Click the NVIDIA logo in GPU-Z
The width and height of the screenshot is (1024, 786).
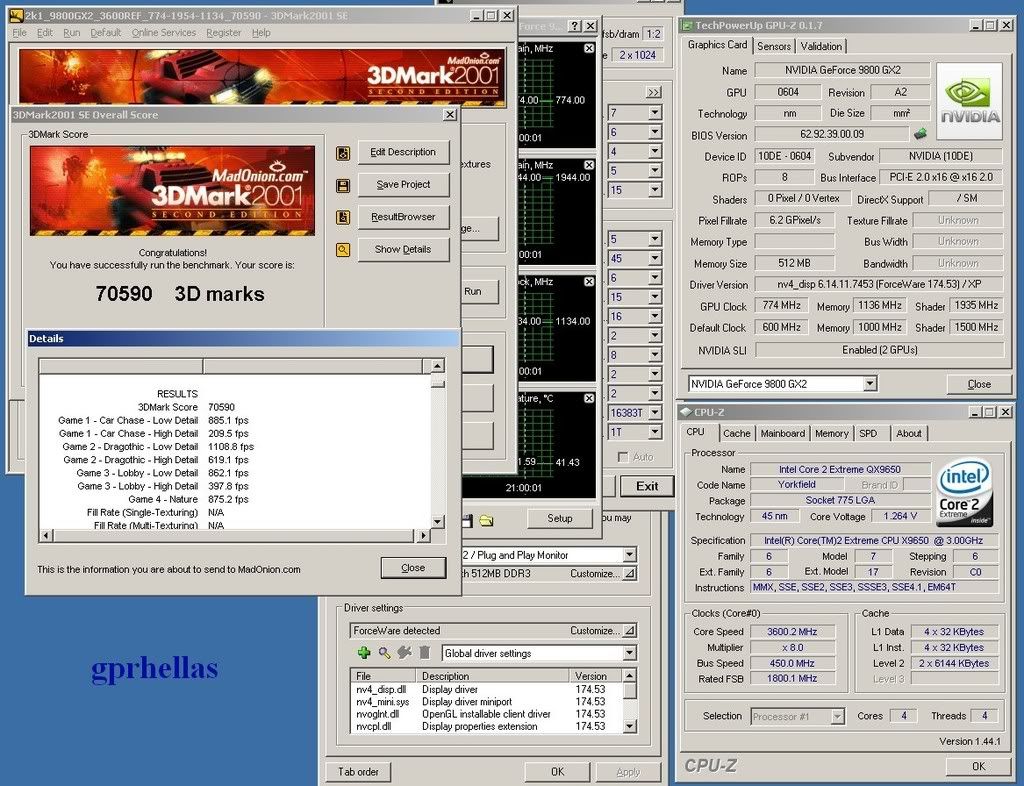point(969,101)
